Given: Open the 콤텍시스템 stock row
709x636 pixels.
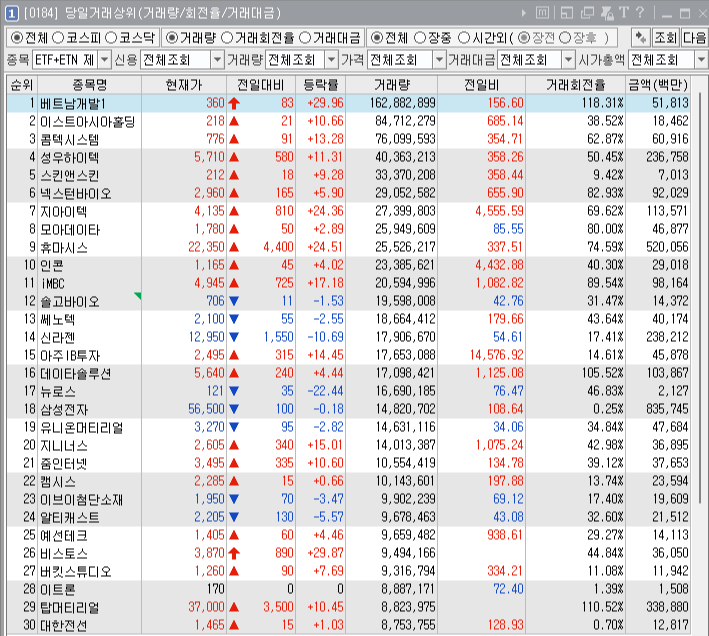Looking at the screenshot, I should coord(348,139).
